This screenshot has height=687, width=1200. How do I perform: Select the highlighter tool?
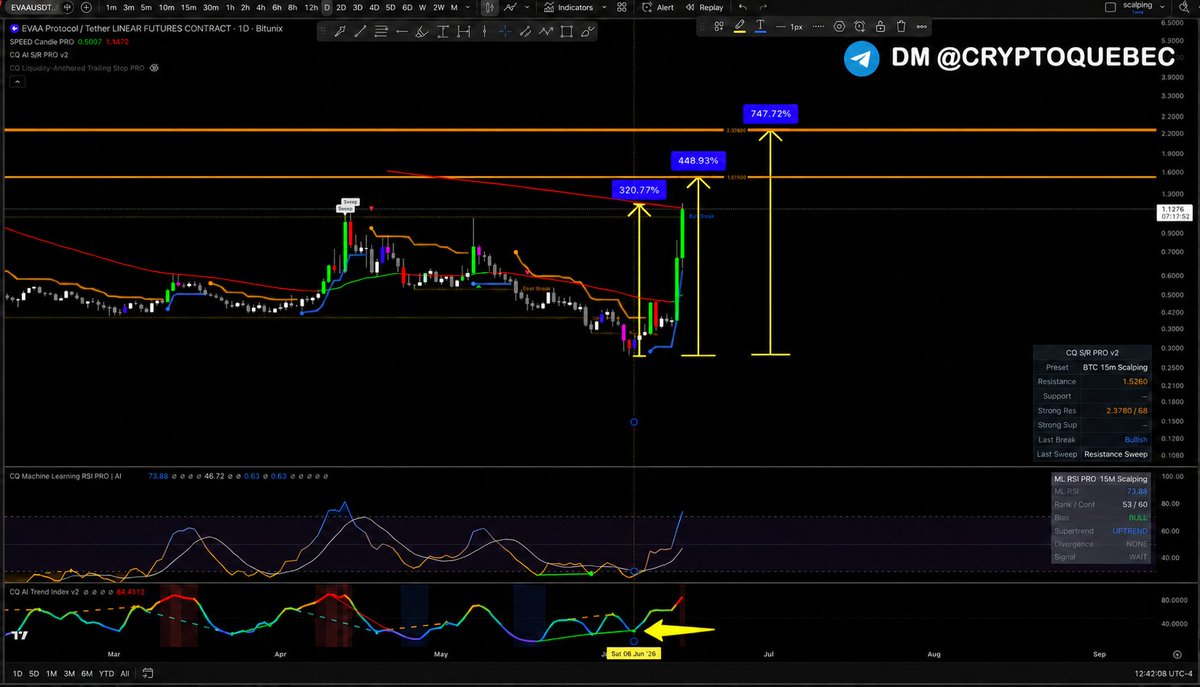point(421,32)
